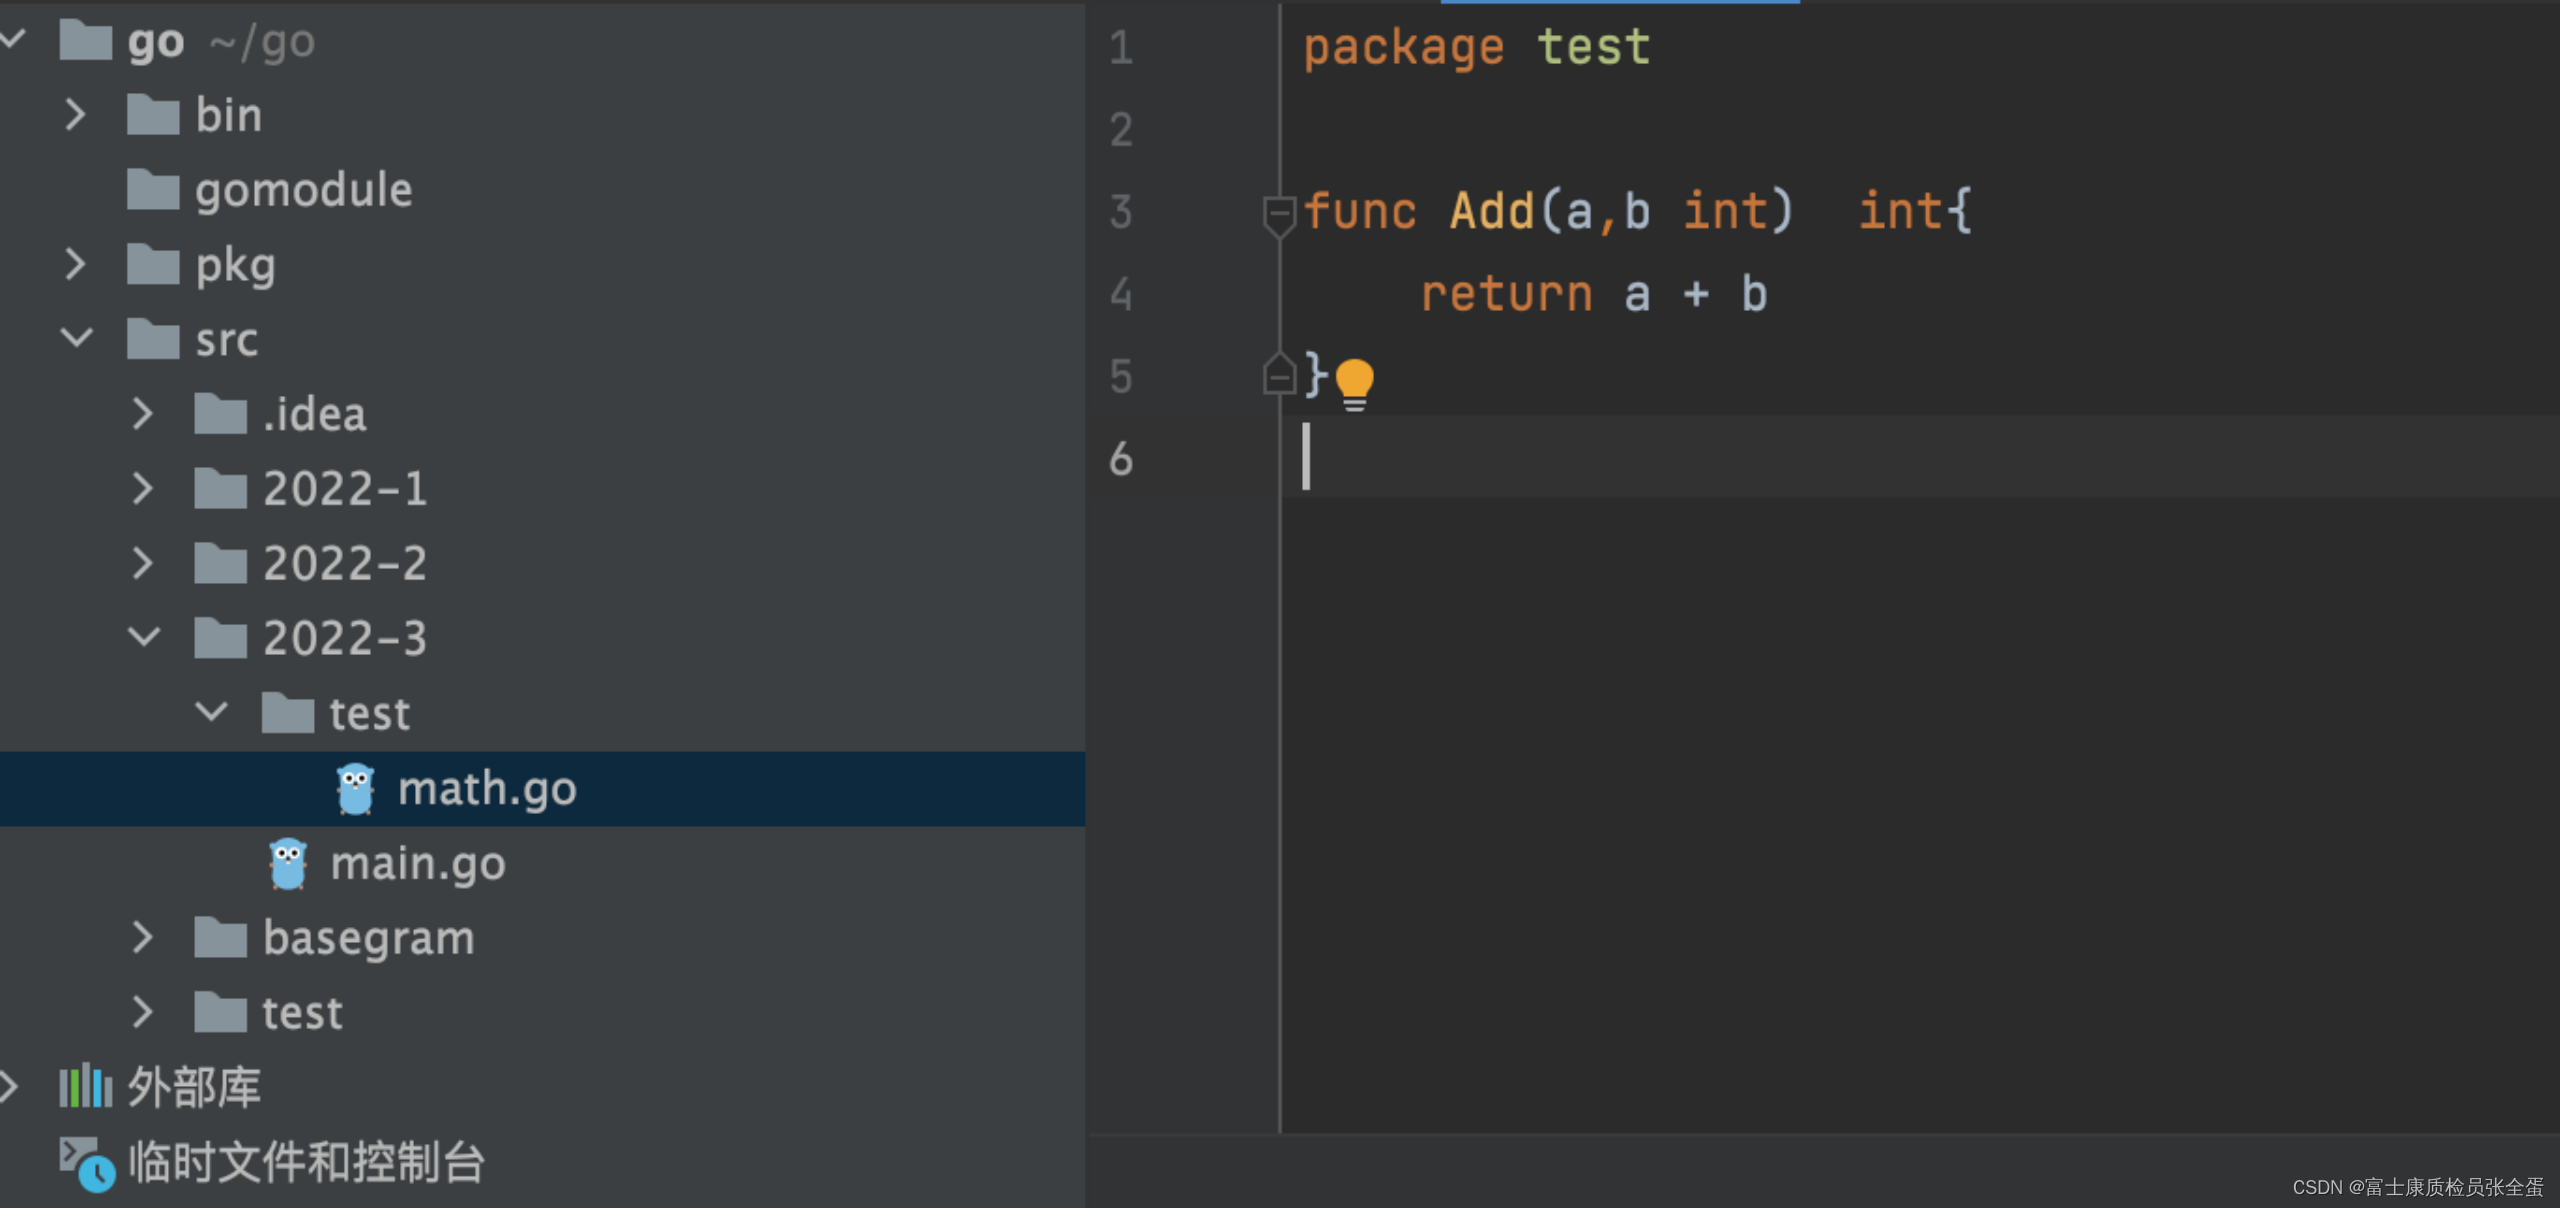
Task: Expand the pkg folder chevron
Action: click(x=75, y=264)
